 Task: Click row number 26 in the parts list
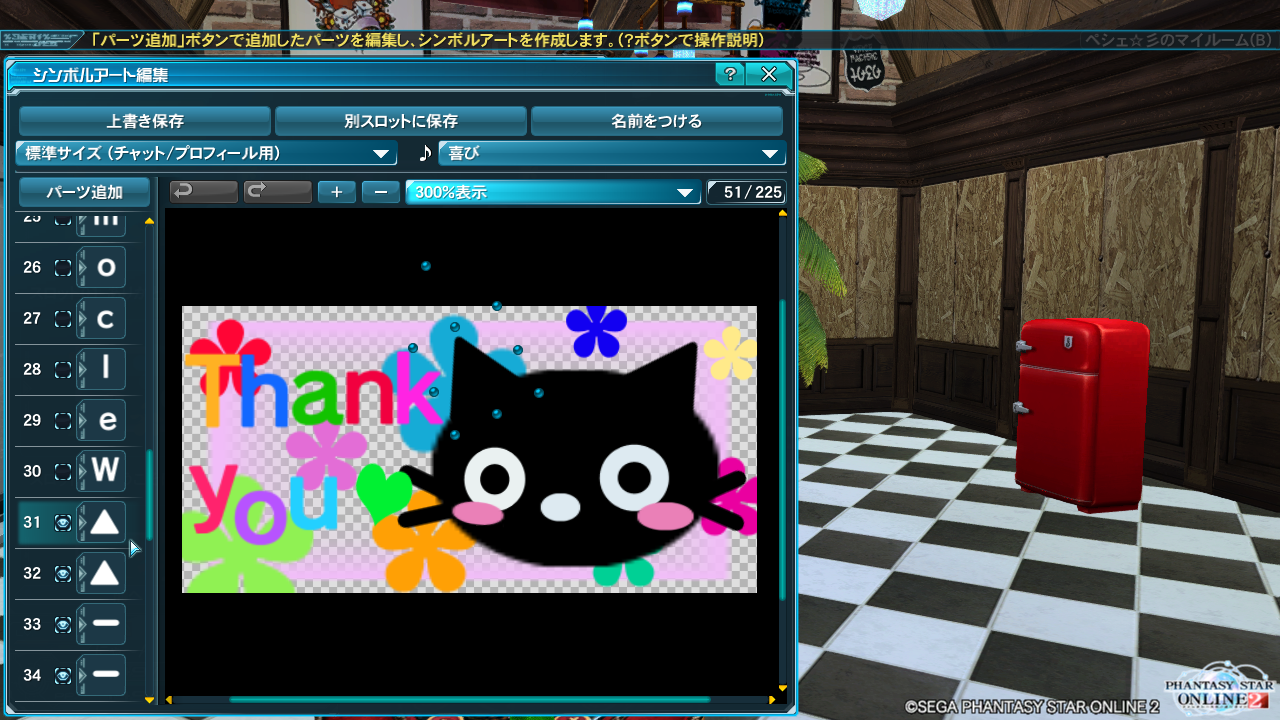coord(32,267)
